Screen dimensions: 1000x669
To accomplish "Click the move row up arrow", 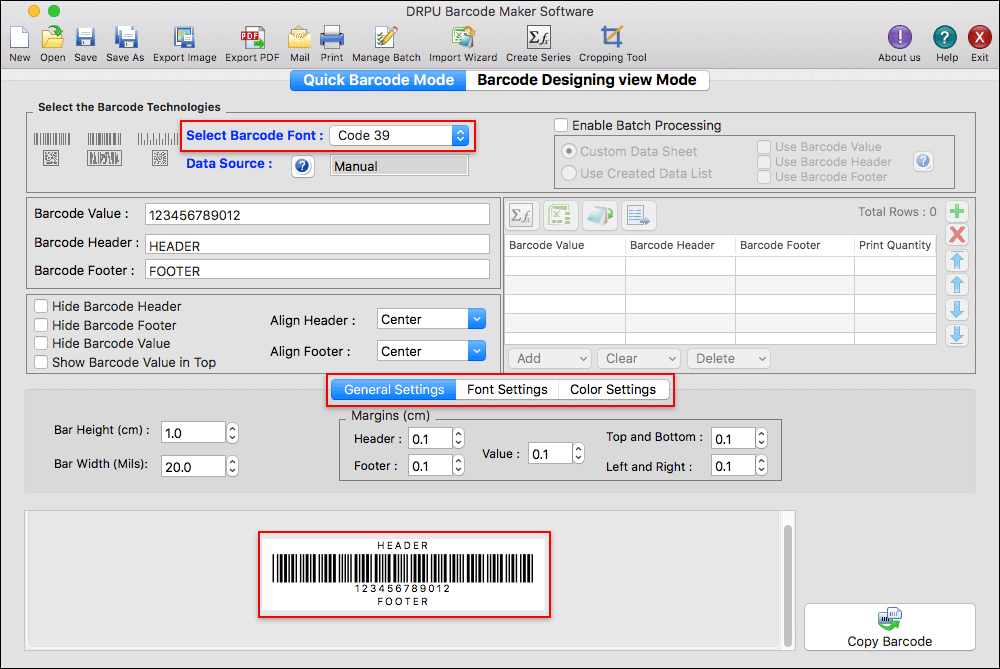I will pos(956,284).
